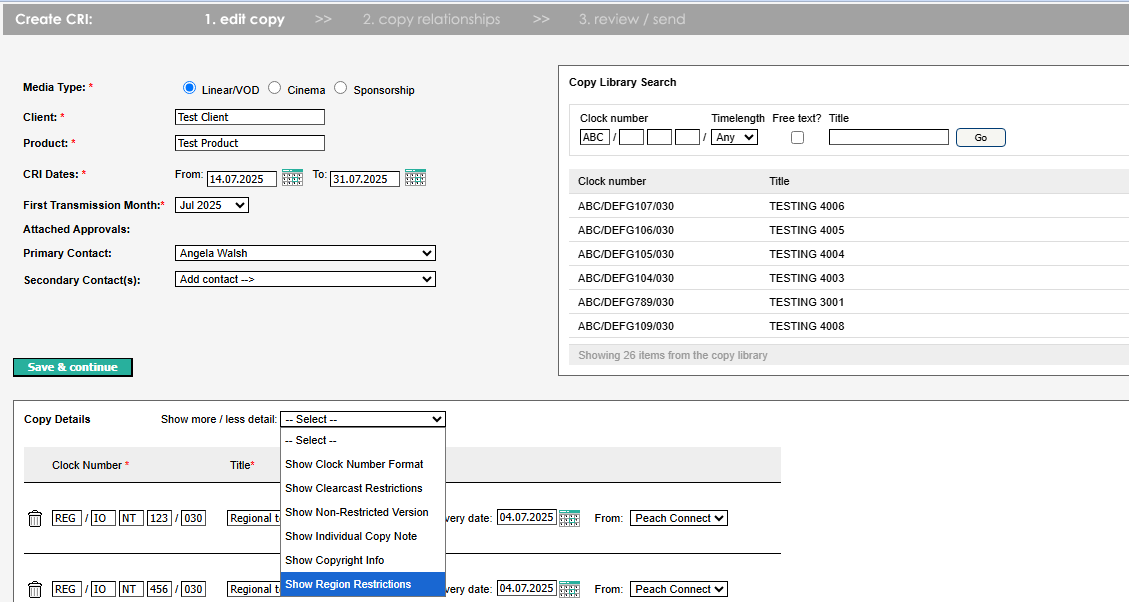Open the CRI From date calendar picker
Viewport: 1129px width, 602px height.
[x=292, y=178]
